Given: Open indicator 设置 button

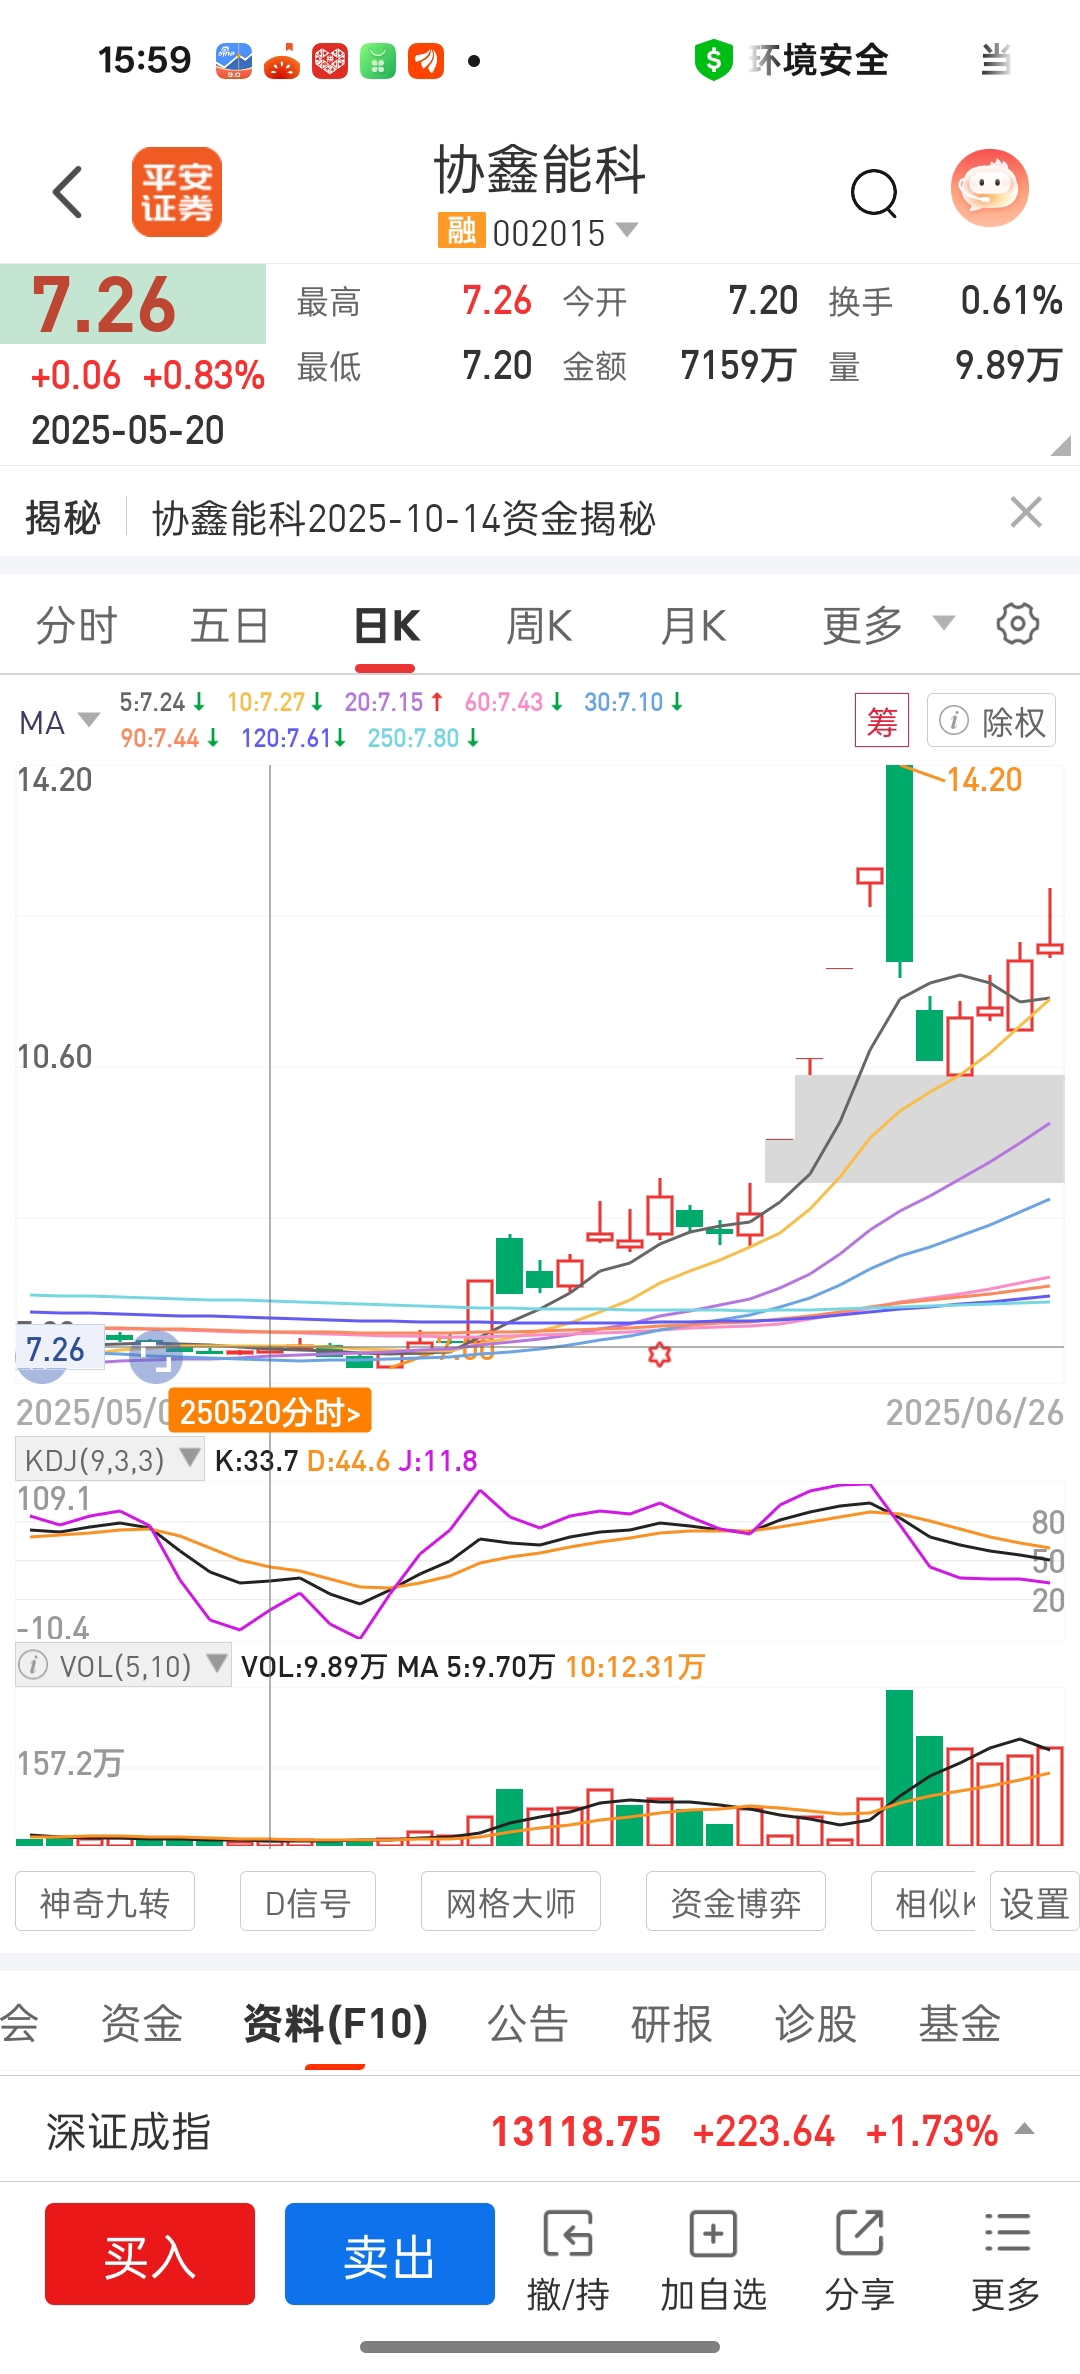Looking at the screenshot, I should tap(1034, 1903).
